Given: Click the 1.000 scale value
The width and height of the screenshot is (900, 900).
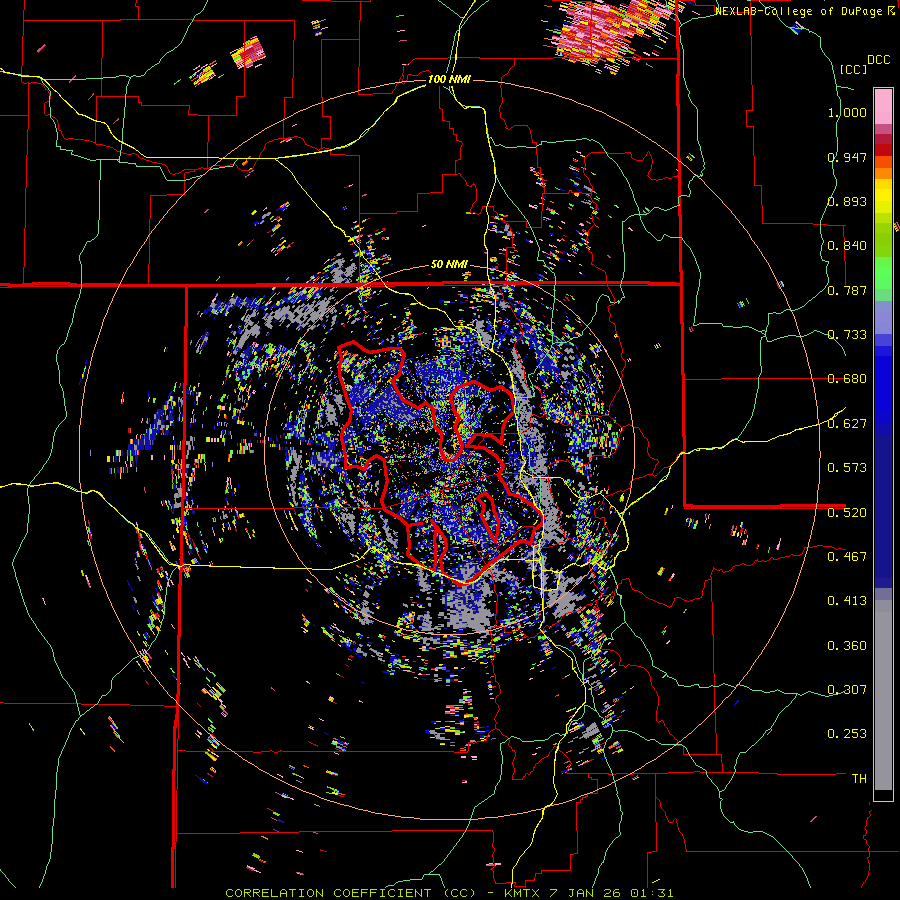Looking at the screenshot, I should [847, 112].
